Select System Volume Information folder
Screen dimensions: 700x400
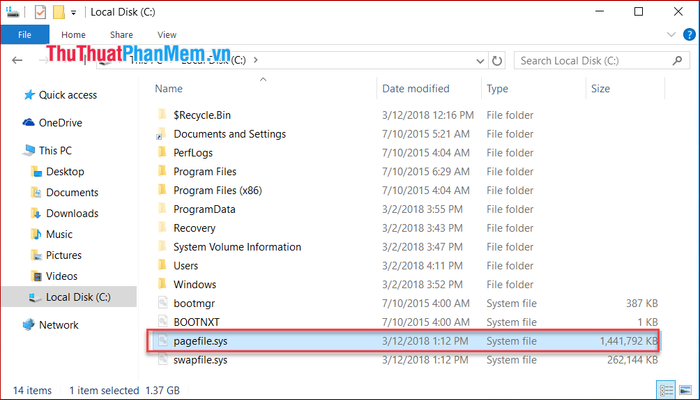click(237, 247)
